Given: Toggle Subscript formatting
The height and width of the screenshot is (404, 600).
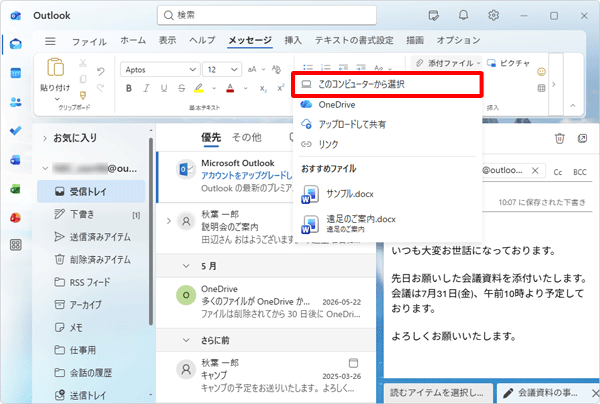Looking at the screenshot, I should (x=263, y=88).
